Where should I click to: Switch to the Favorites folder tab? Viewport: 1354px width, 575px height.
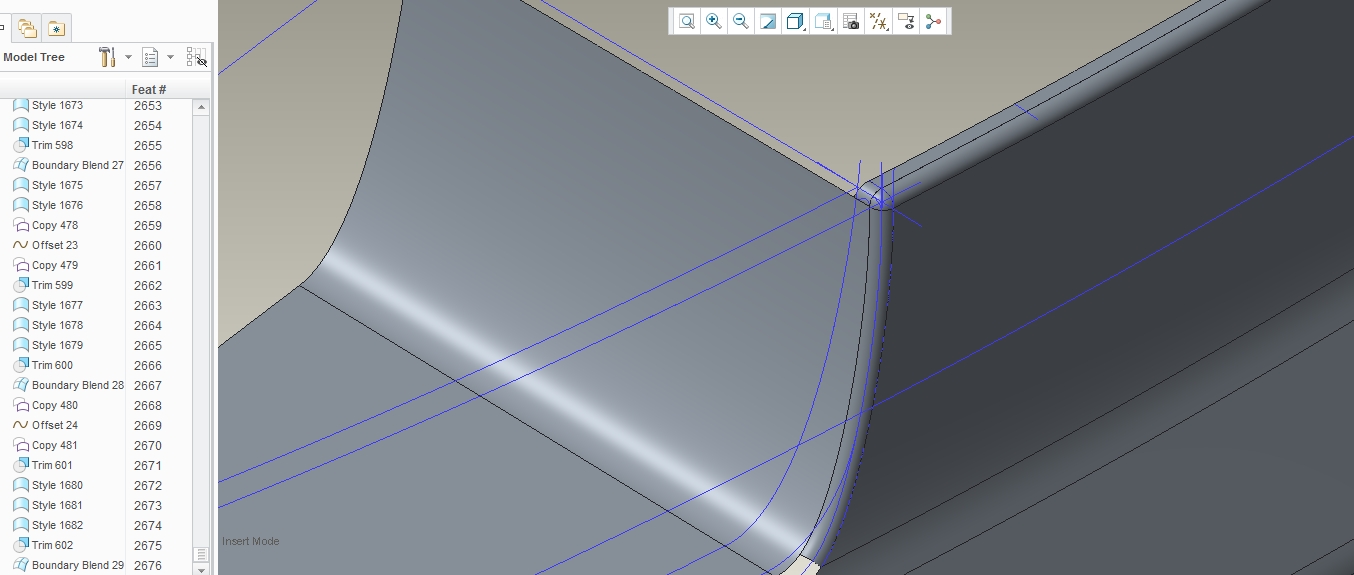pos(56,28)
